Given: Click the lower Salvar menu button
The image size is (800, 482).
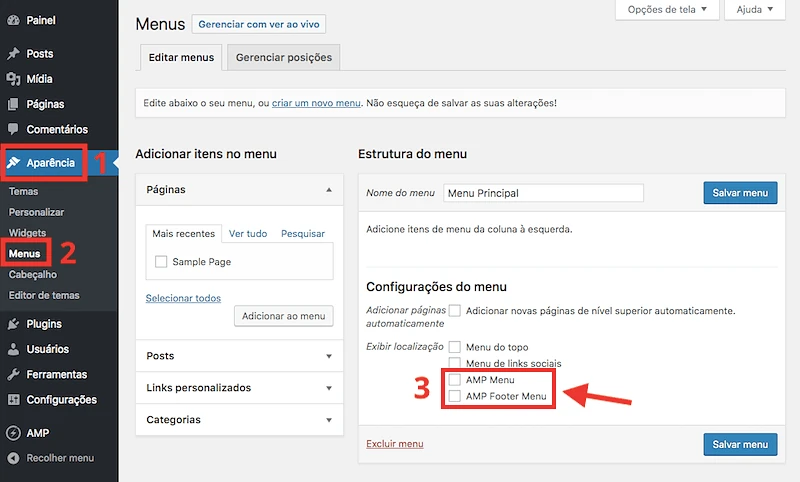Looking at the screenshot, I should pyautogui.click(x=740, y=445).
